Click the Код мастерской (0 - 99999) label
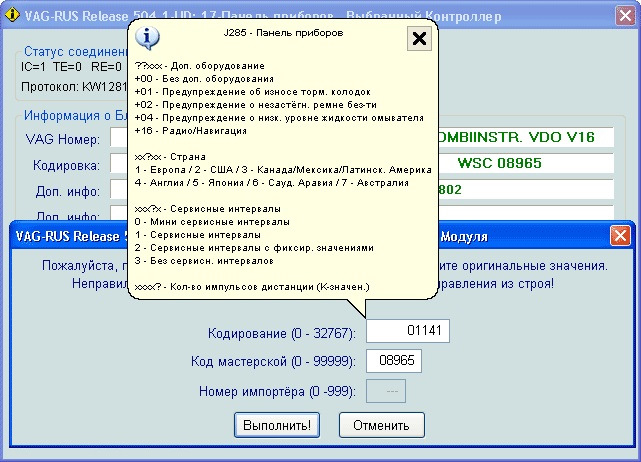641x462 pixels. coord(273,361)
